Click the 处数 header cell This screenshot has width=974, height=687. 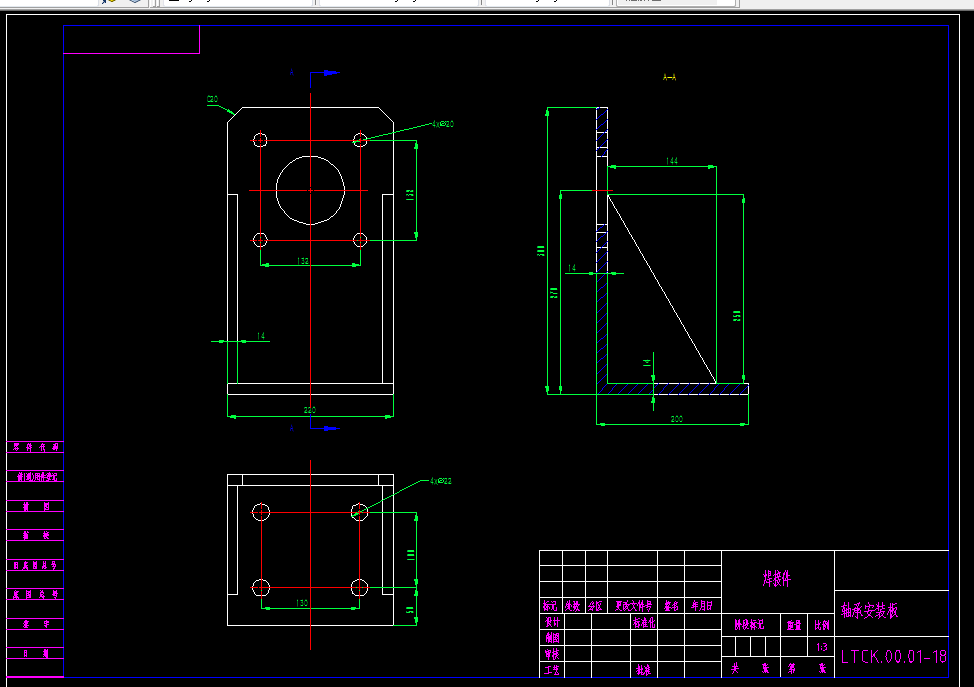tap(572, 606)
